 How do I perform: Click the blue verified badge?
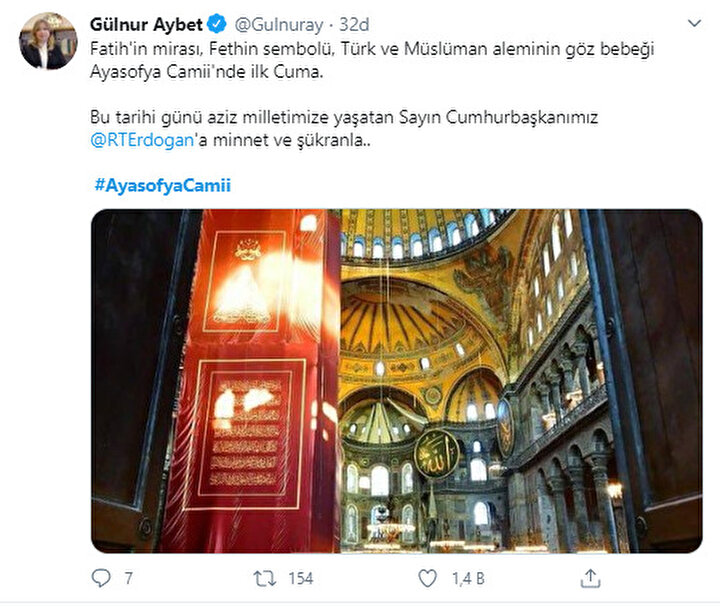(216, 24)
